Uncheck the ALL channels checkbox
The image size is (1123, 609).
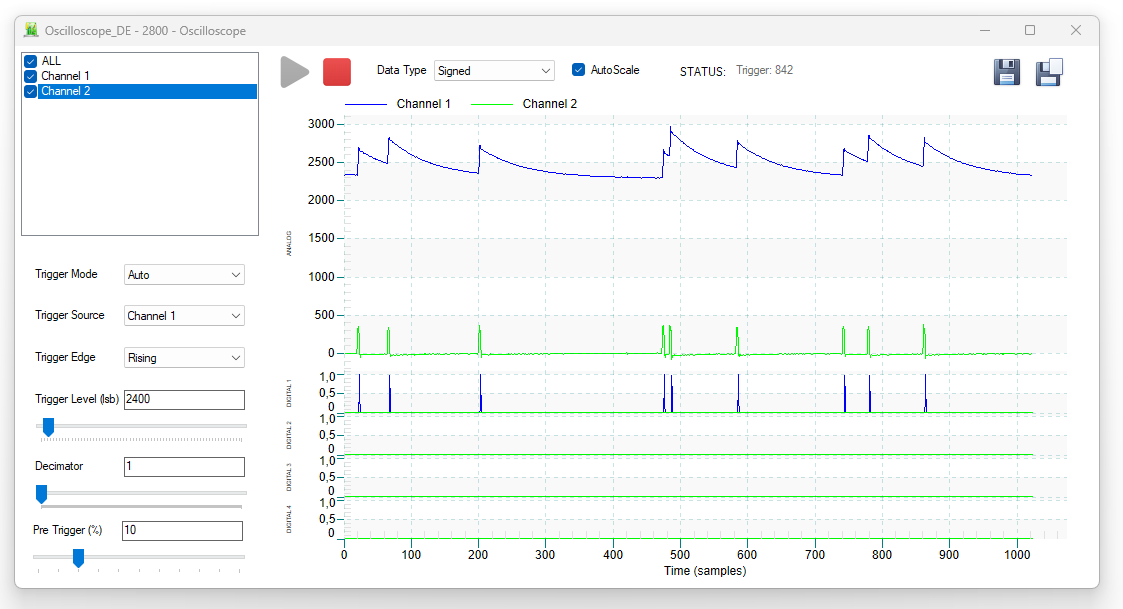point(31,61)
